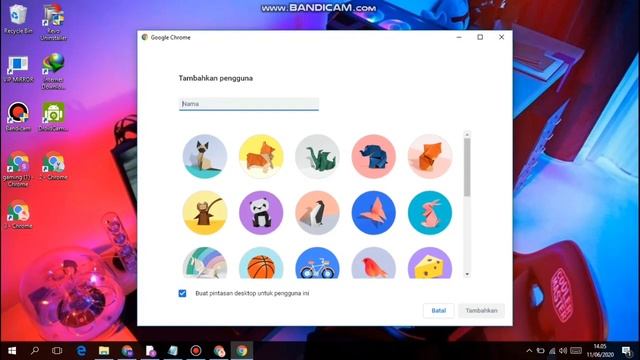This screenshot has height=360, width=640.
Task: Open the notification center
Action: click(x=627, y=351)
